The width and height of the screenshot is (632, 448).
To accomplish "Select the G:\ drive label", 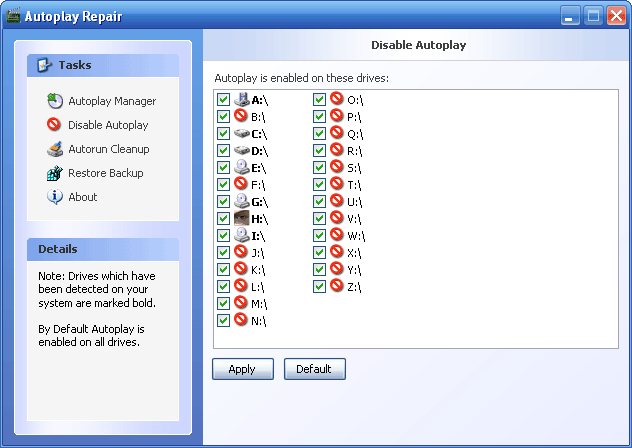I will (260, 202).
